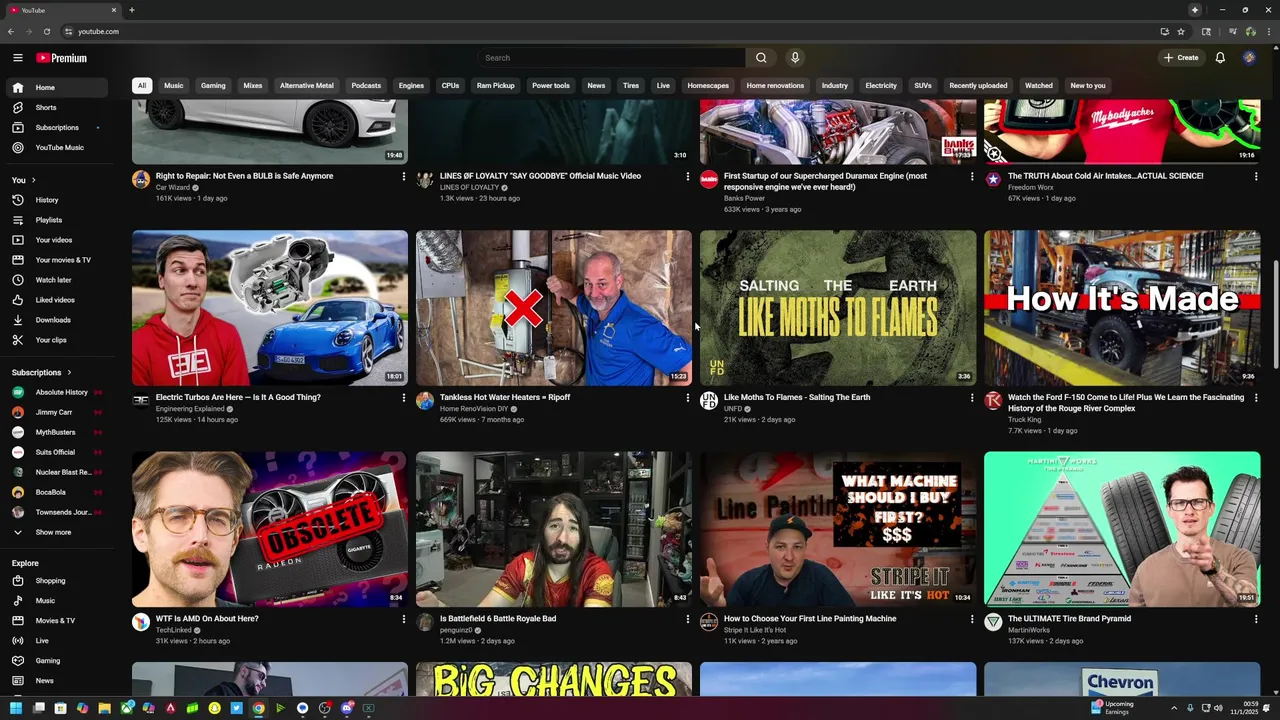The width and height of the screenshot is (1280, 720).
Task: Click the search magnifier button
Action: click(761, 58)
